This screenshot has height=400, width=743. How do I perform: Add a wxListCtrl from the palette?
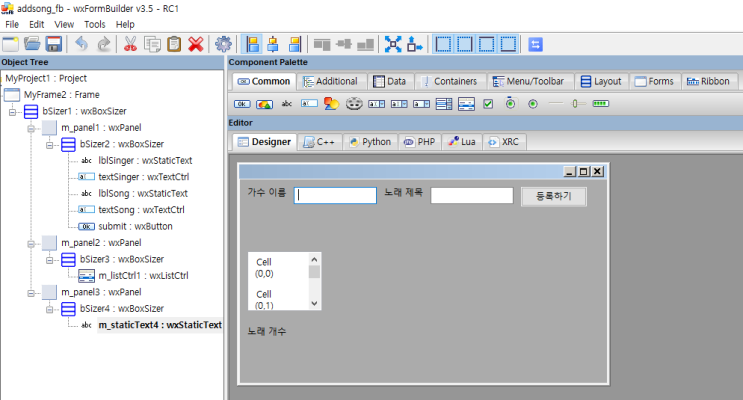(x=466, y=104)
